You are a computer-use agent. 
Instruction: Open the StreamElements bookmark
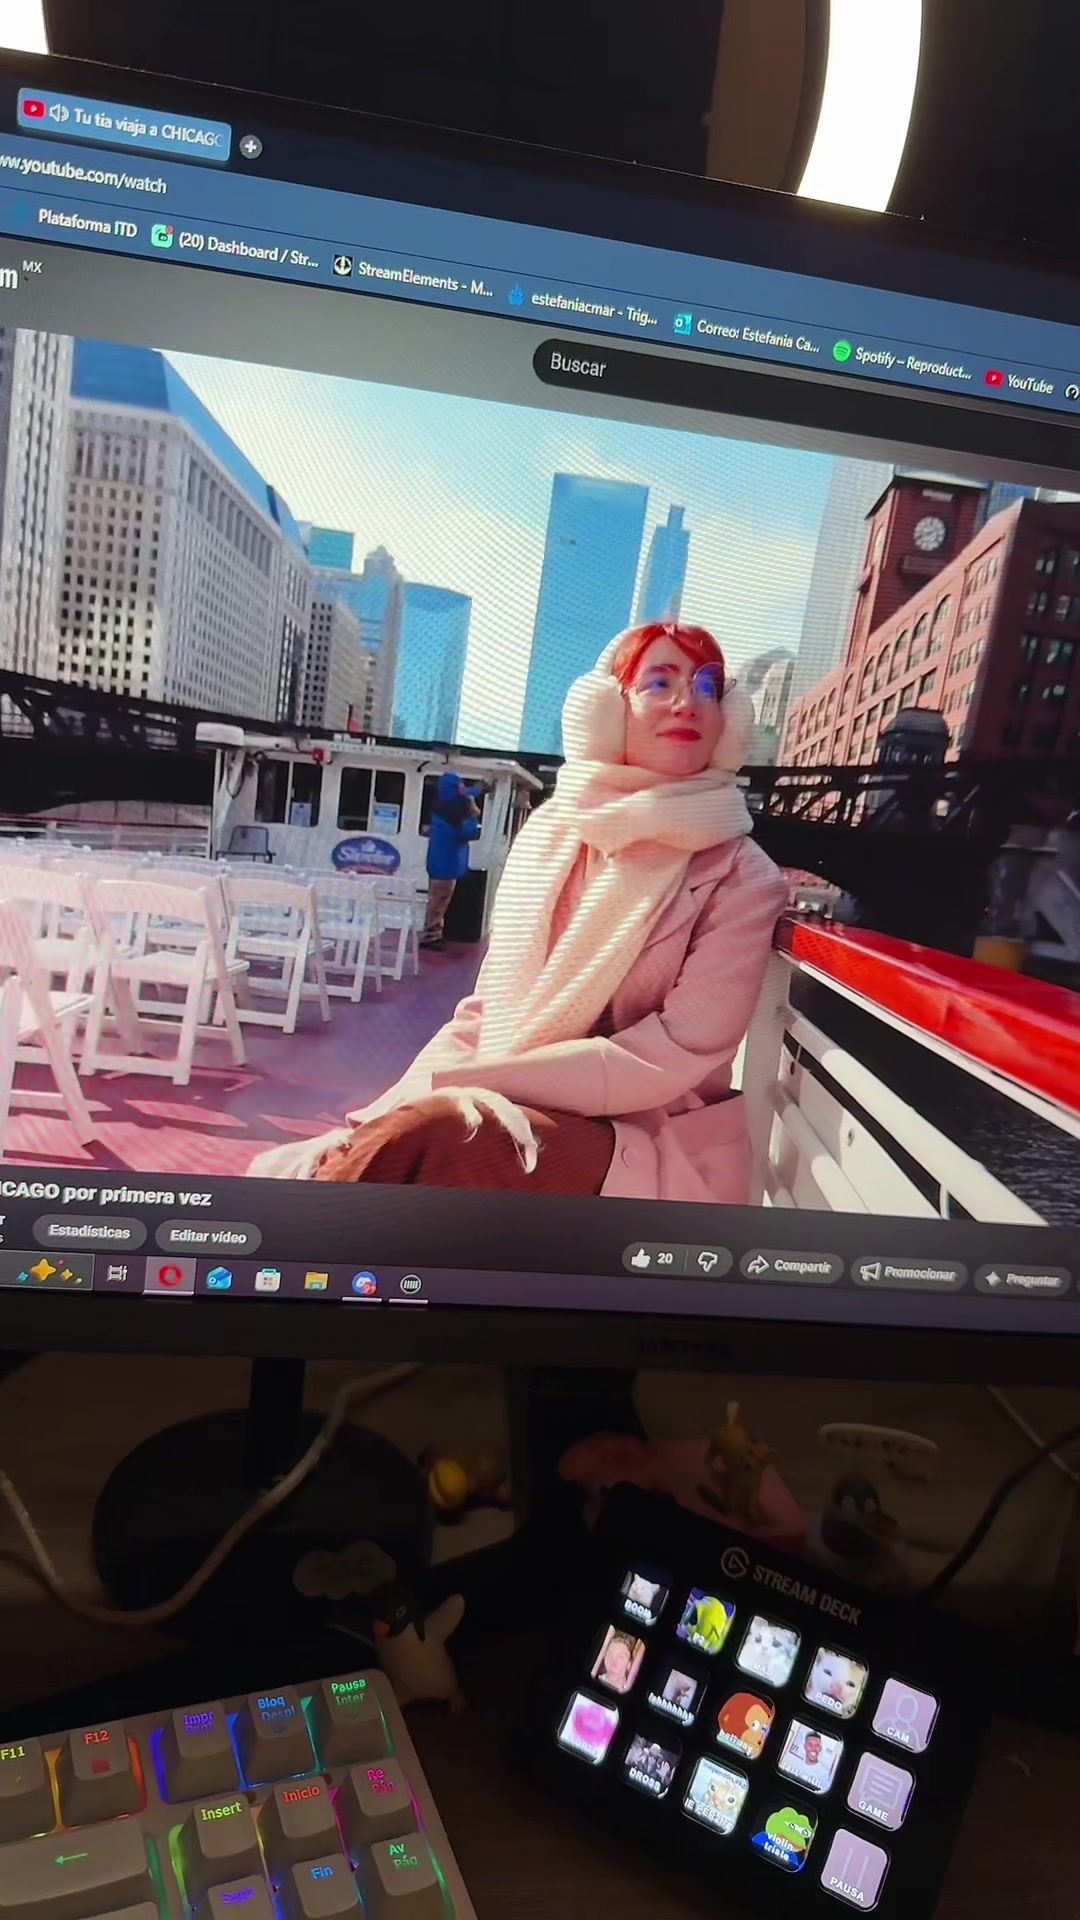pos(413,277)
